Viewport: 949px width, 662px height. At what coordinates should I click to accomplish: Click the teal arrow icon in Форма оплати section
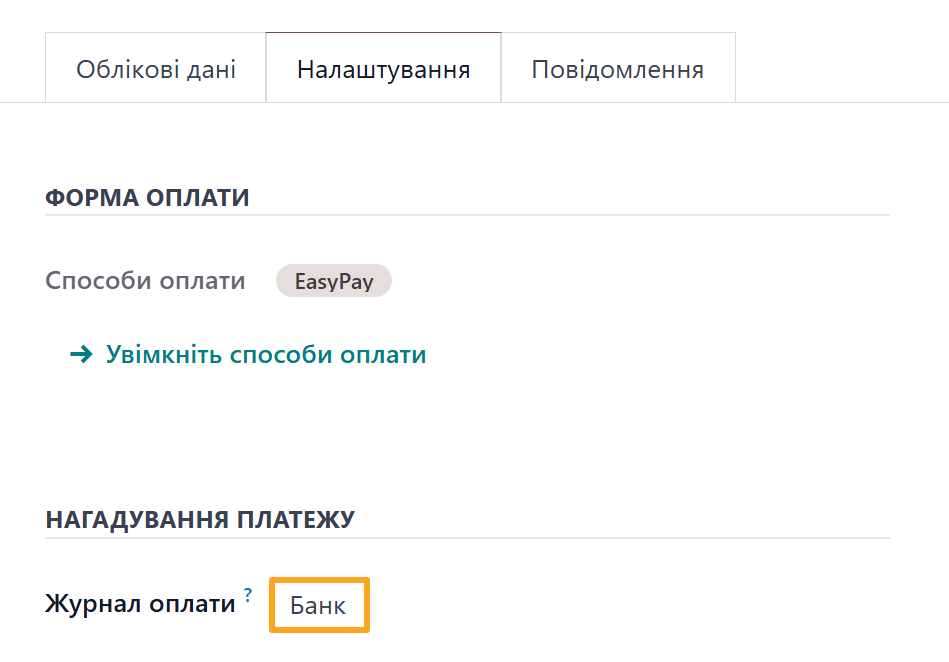79,354
